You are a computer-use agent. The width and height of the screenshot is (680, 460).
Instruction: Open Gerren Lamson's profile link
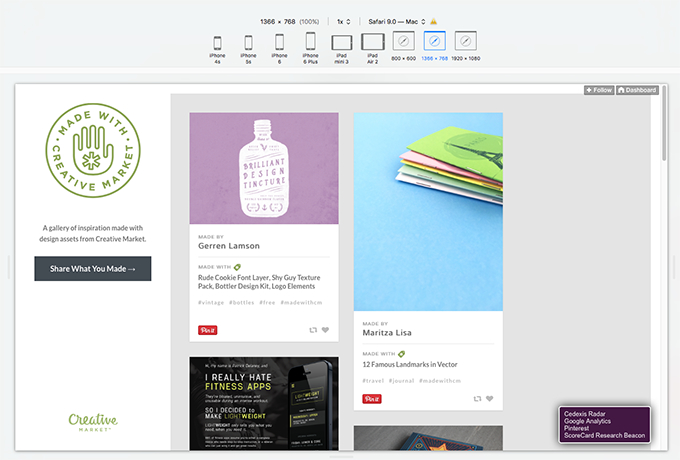tap(229, 246)
